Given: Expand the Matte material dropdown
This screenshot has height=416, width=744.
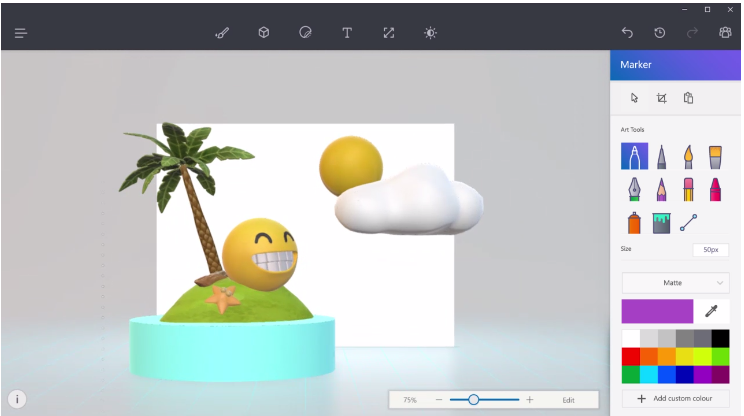Looking at the screenshot, I should [675, 283].
